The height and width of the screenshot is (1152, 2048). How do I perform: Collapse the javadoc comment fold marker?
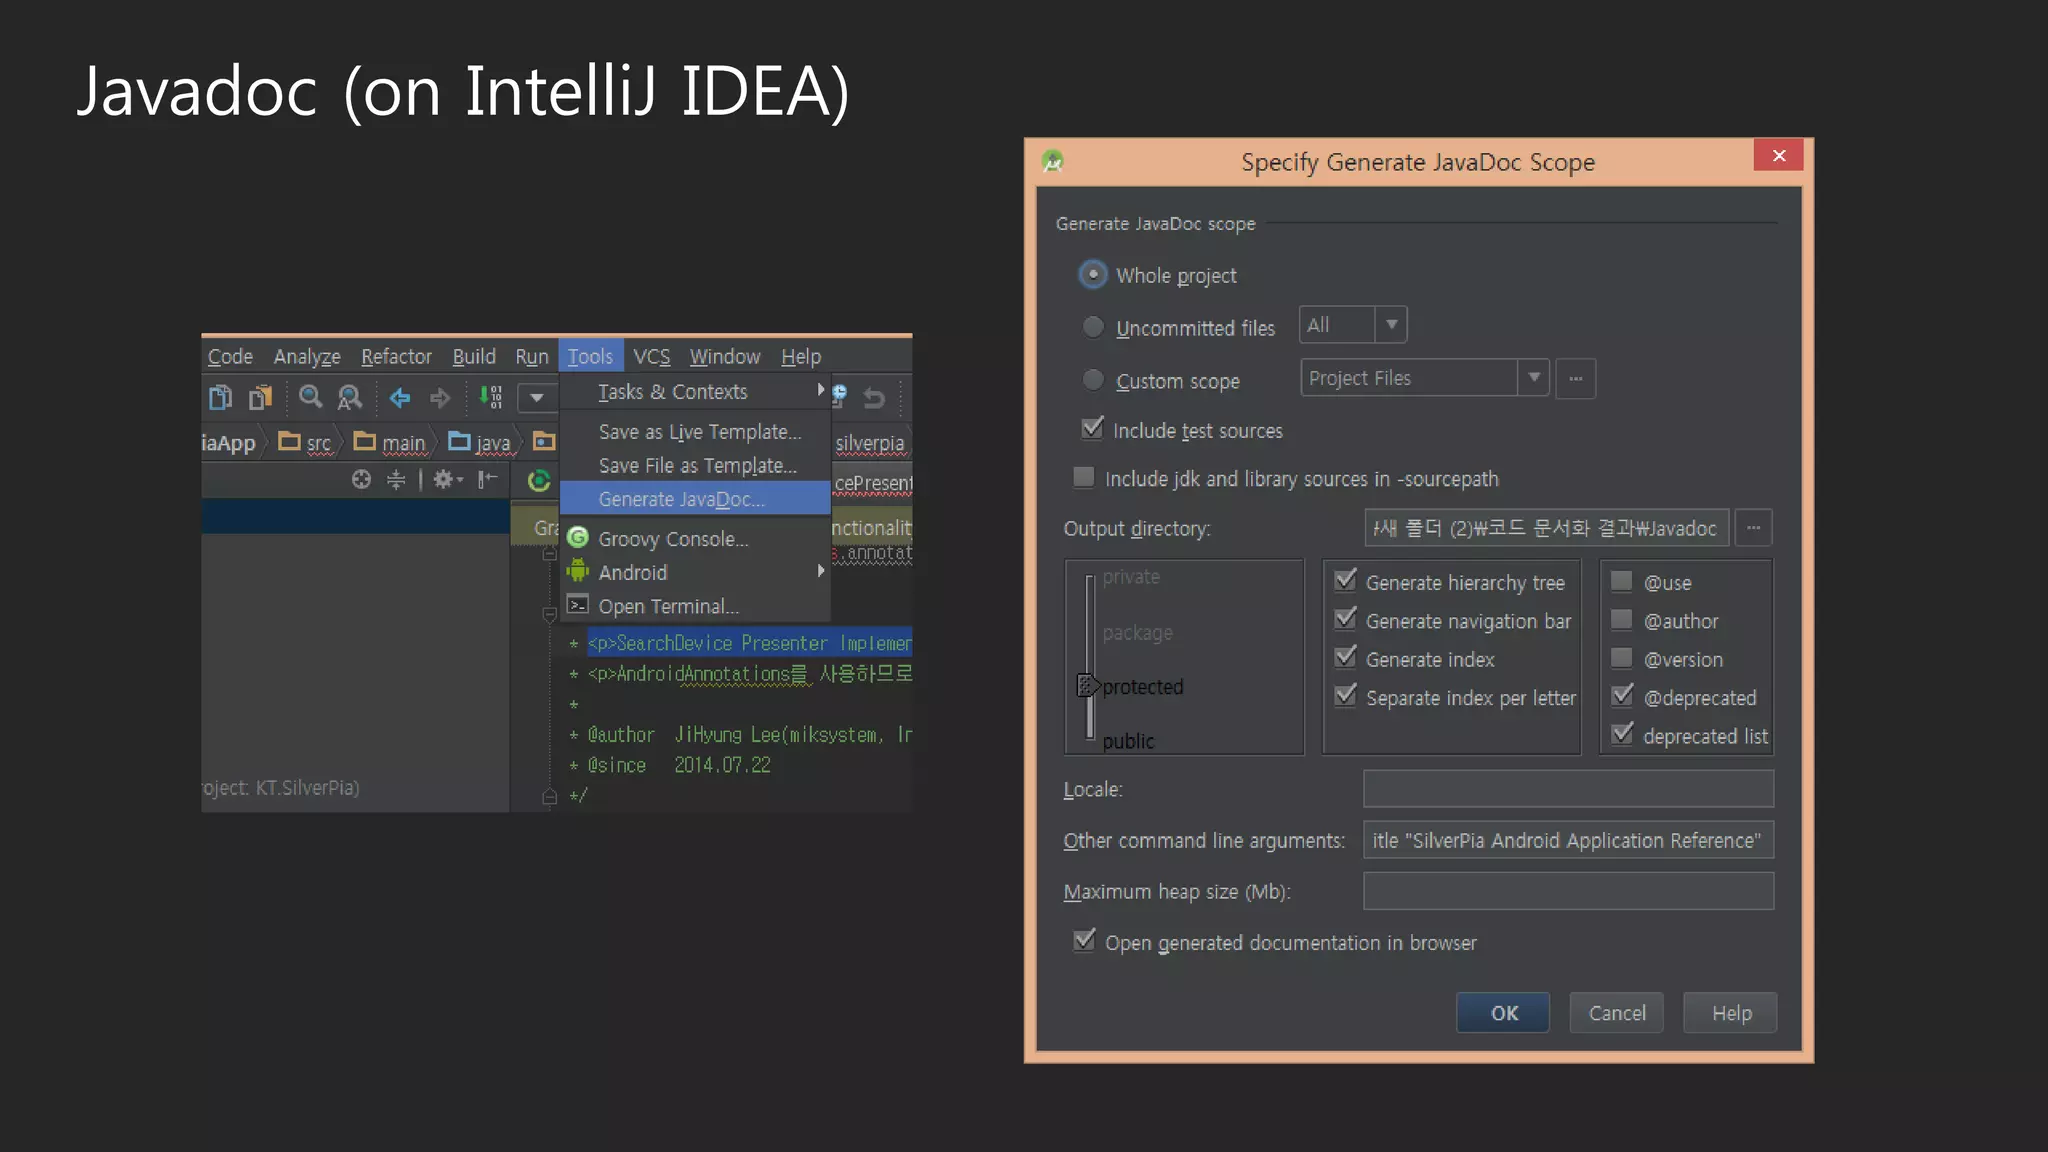[549, 614]
